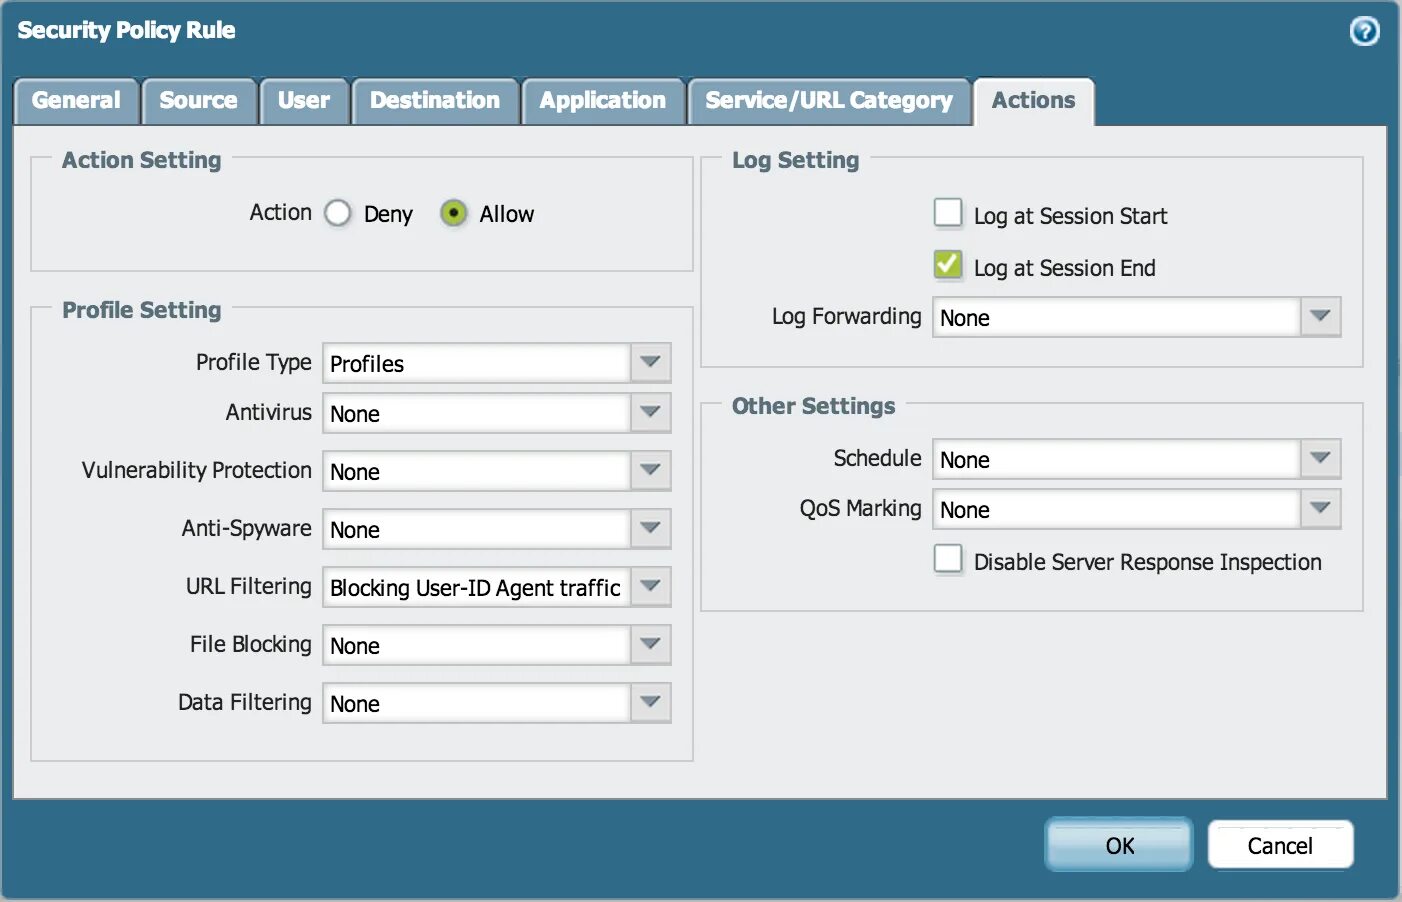Open the Antivirus dropdown arrow
Viewport: 1402px width, 902px height.
click(x=650, y=412)
